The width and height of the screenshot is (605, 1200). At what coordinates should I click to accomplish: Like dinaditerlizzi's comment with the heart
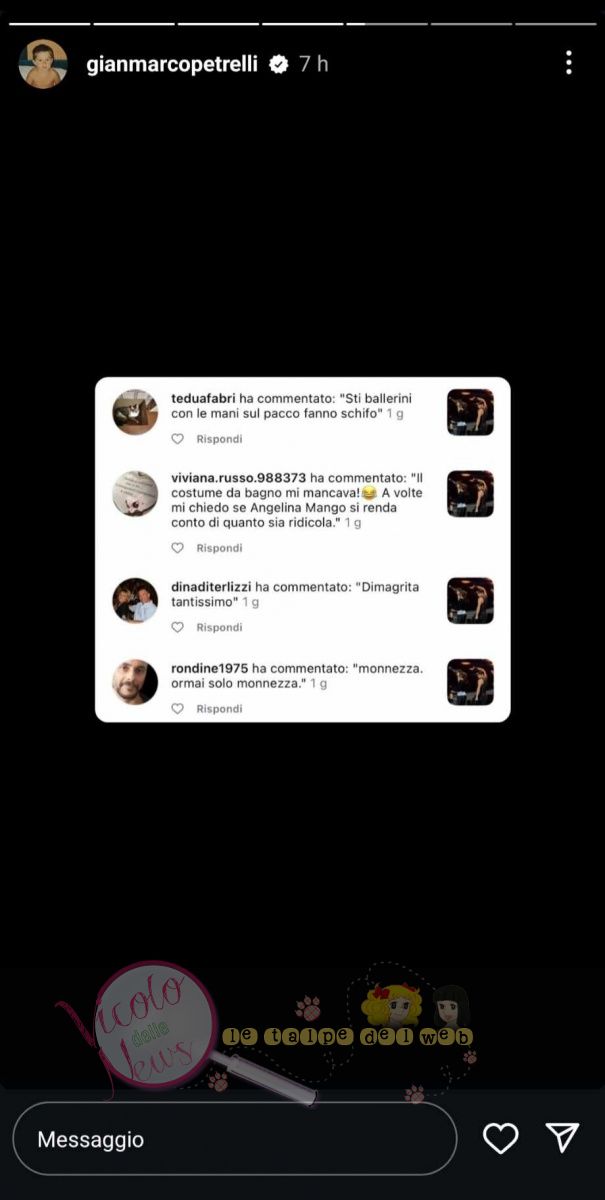click(x=178, y=627)
